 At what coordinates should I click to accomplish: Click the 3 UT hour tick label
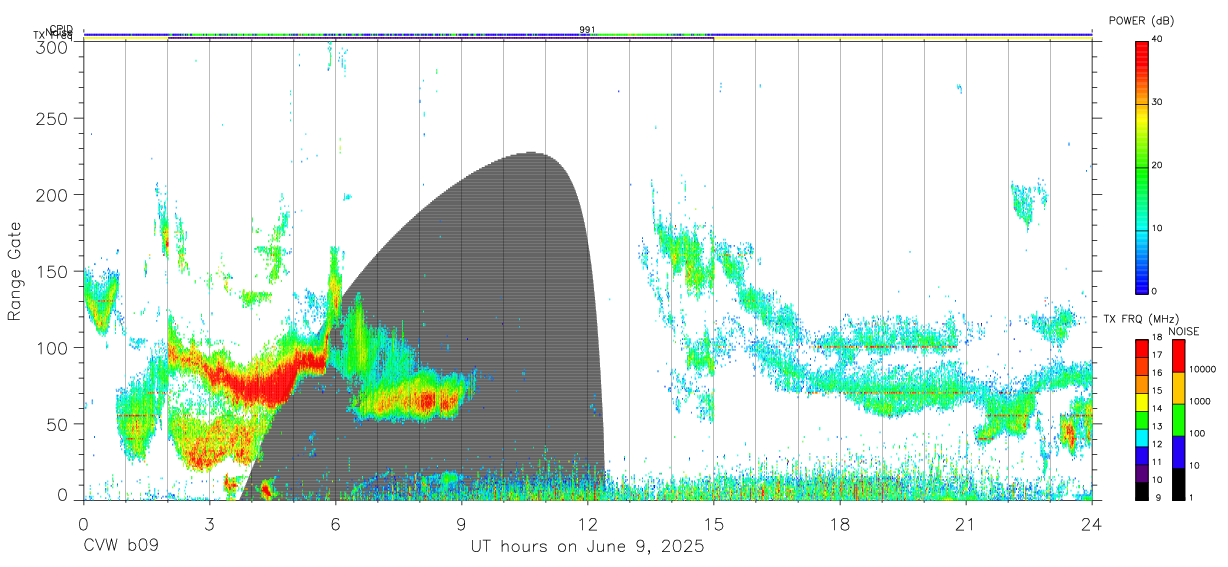click(209, 523)
